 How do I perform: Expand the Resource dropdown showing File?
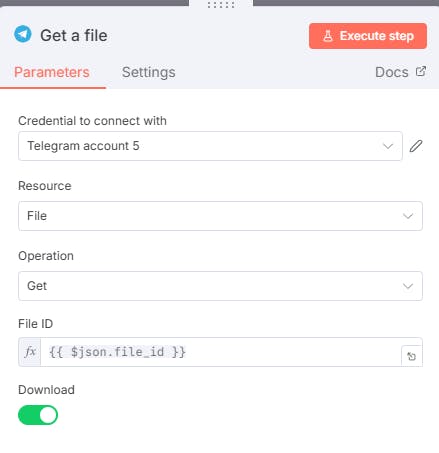(x=220, y=216)
